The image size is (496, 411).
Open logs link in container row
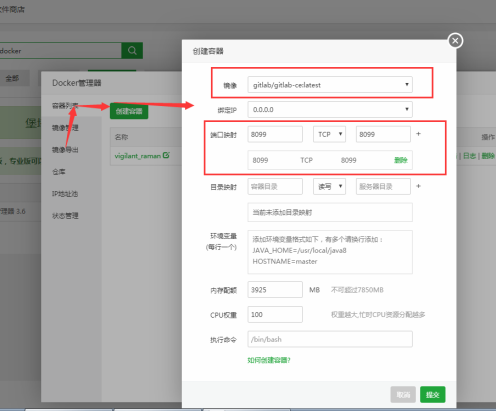(x=469, y=156)
